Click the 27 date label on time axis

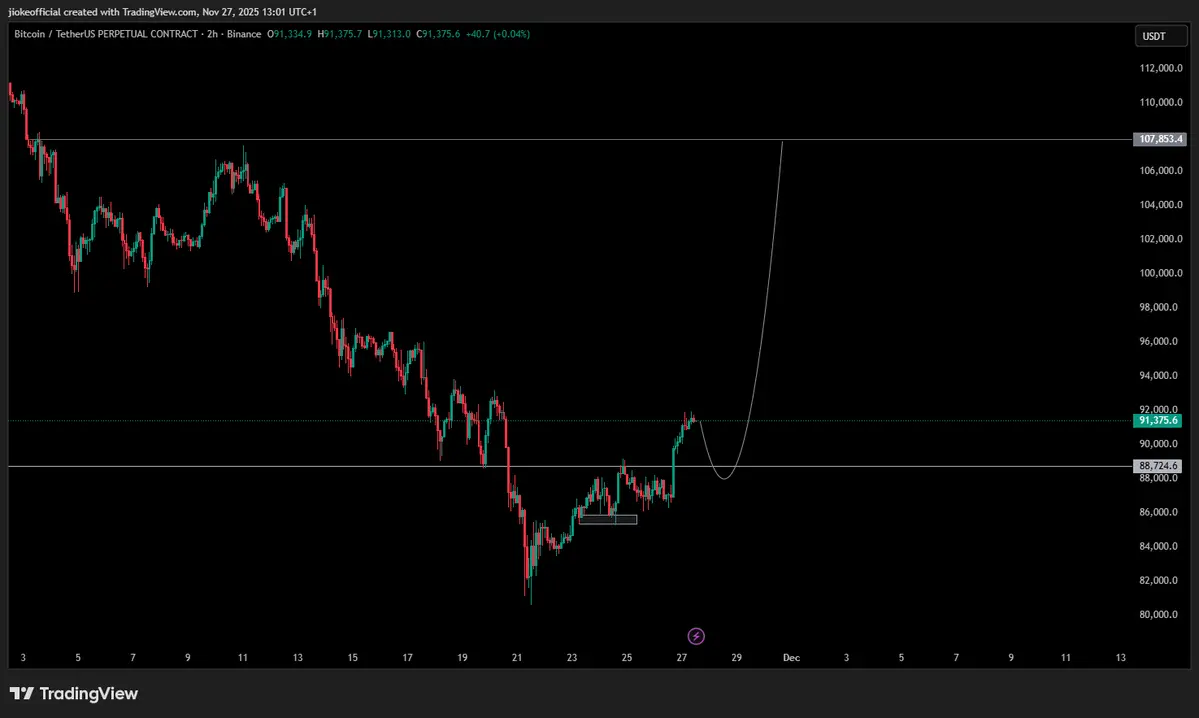[681, 658]
